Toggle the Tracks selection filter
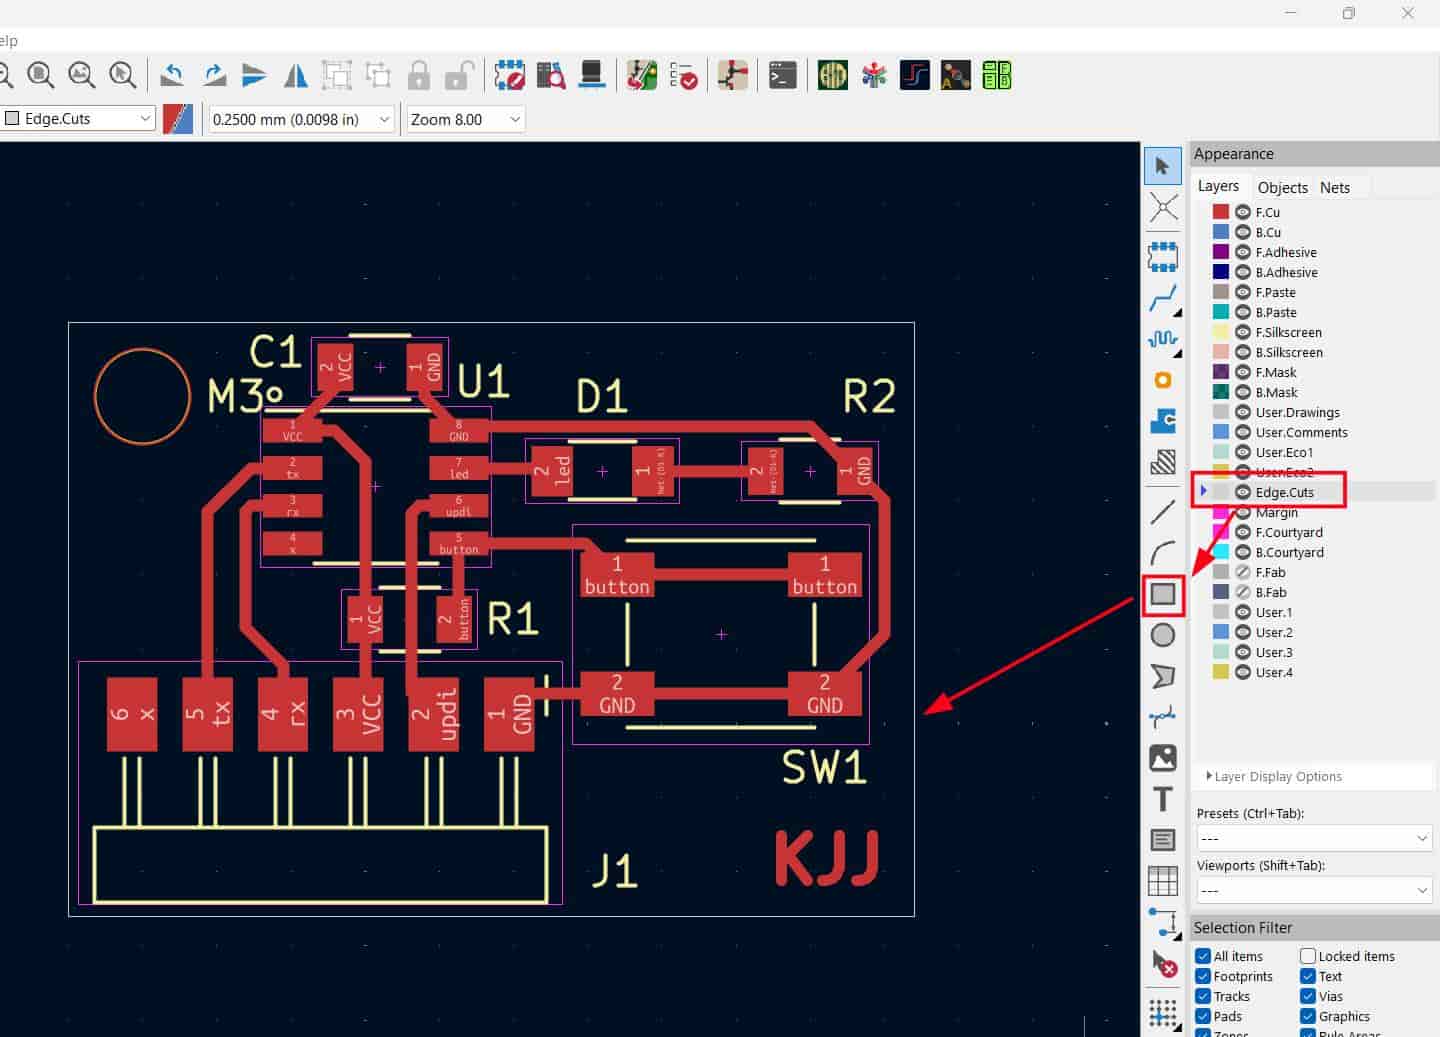Image resolution: width=1440 pixels, height=1037 pixels. [x=1203, y=996]
